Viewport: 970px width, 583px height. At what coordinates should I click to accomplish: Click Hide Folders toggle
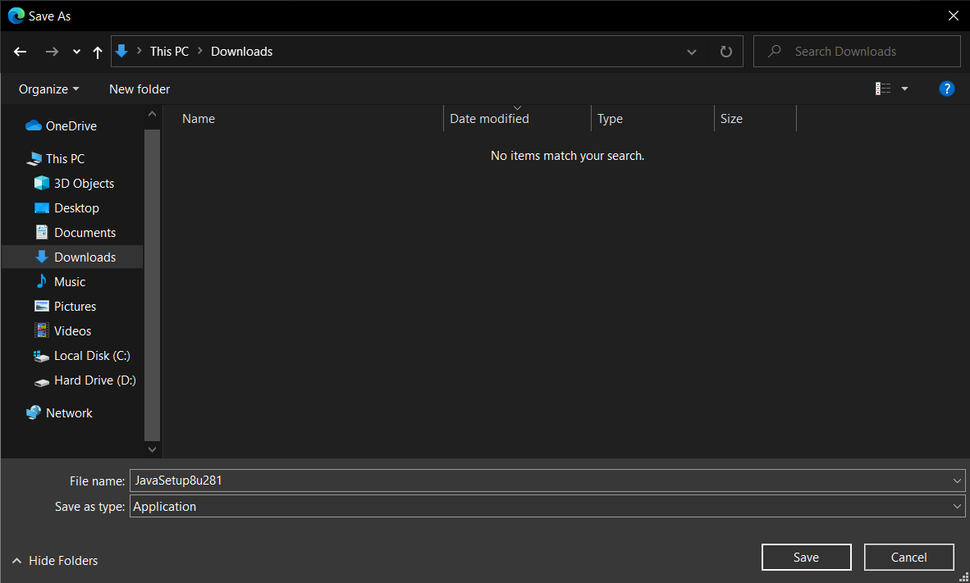coord(55,561)
